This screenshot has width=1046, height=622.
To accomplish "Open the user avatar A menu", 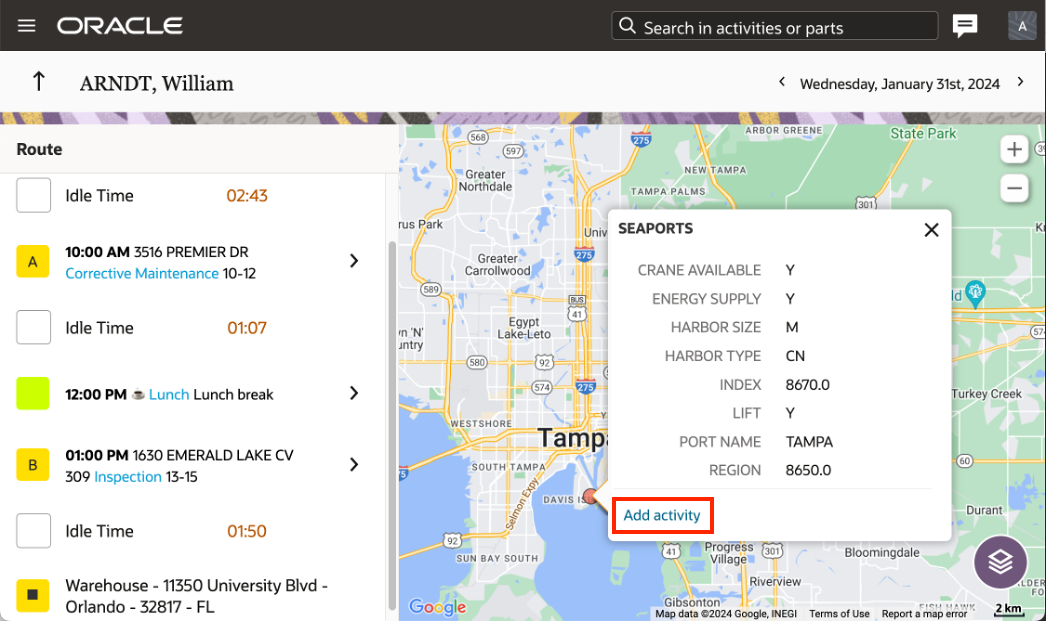I will (x=1022, y=26).
